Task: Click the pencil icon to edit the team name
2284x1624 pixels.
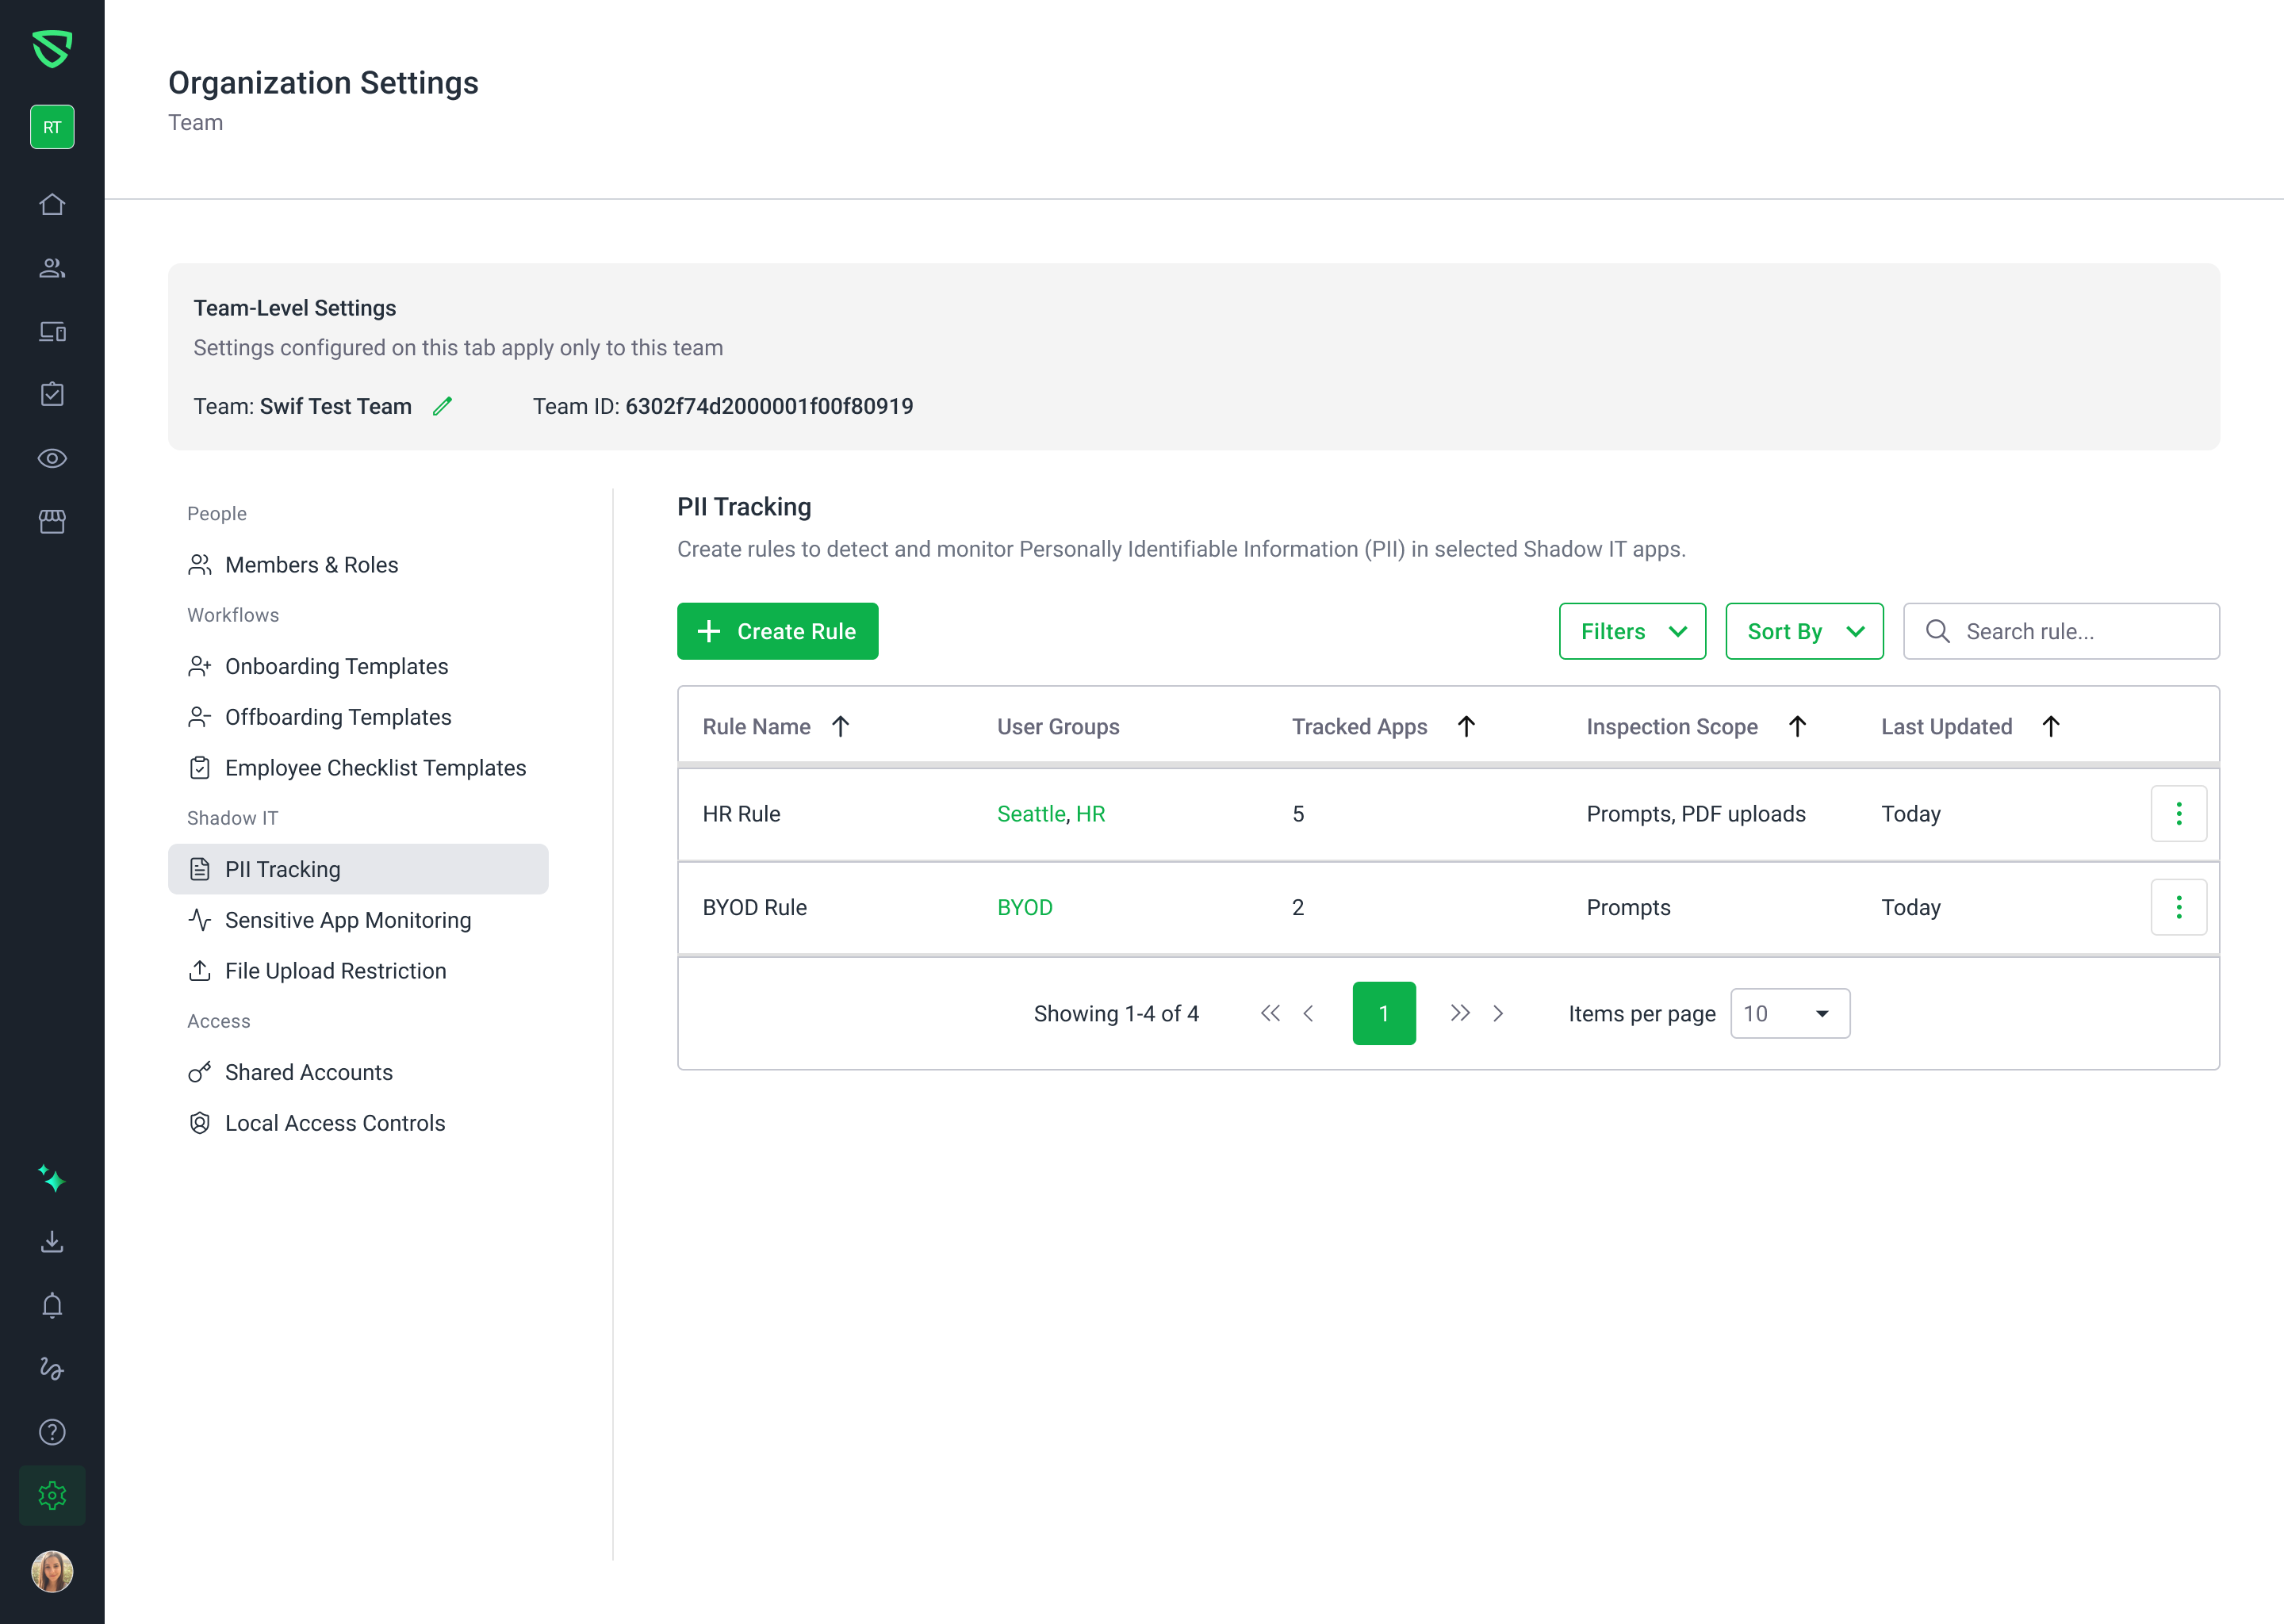Action: pos(442,406)
